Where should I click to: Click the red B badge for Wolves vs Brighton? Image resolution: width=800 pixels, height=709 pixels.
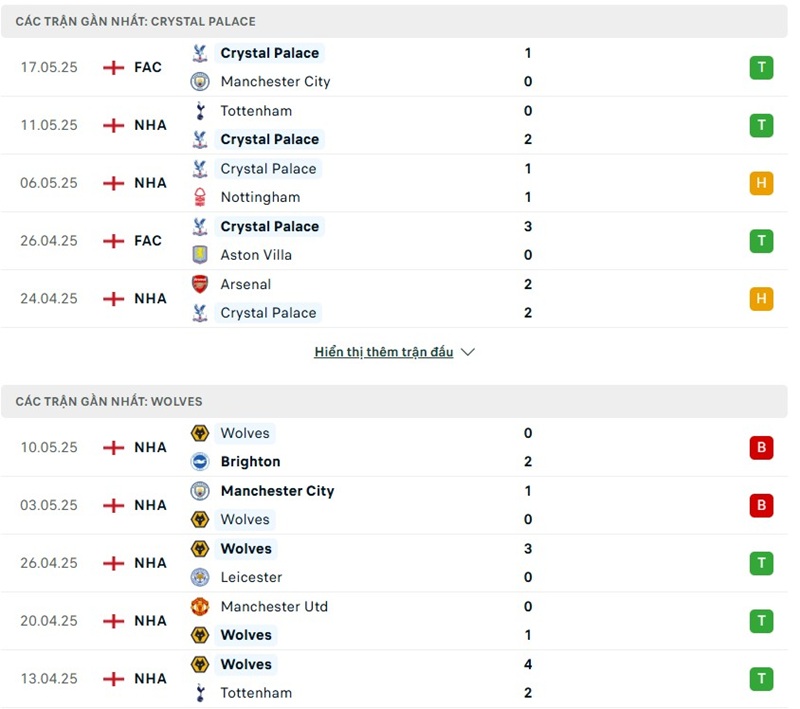point(761,448)
